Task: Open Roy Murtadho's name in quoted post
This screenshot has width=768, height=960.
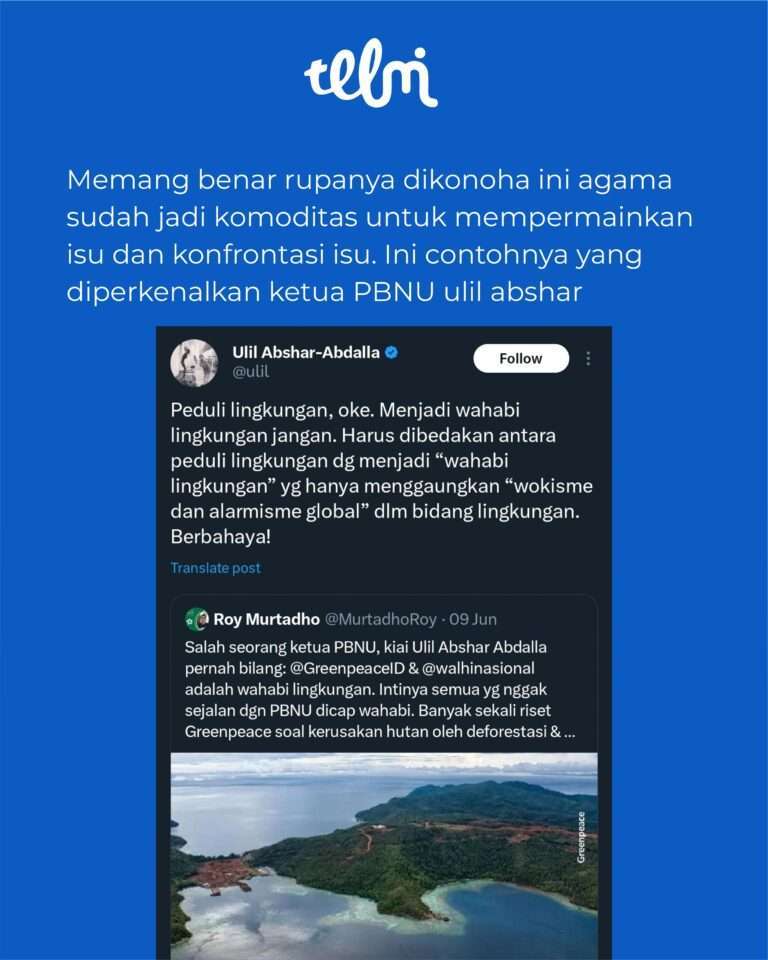Action: click(266, 619)
